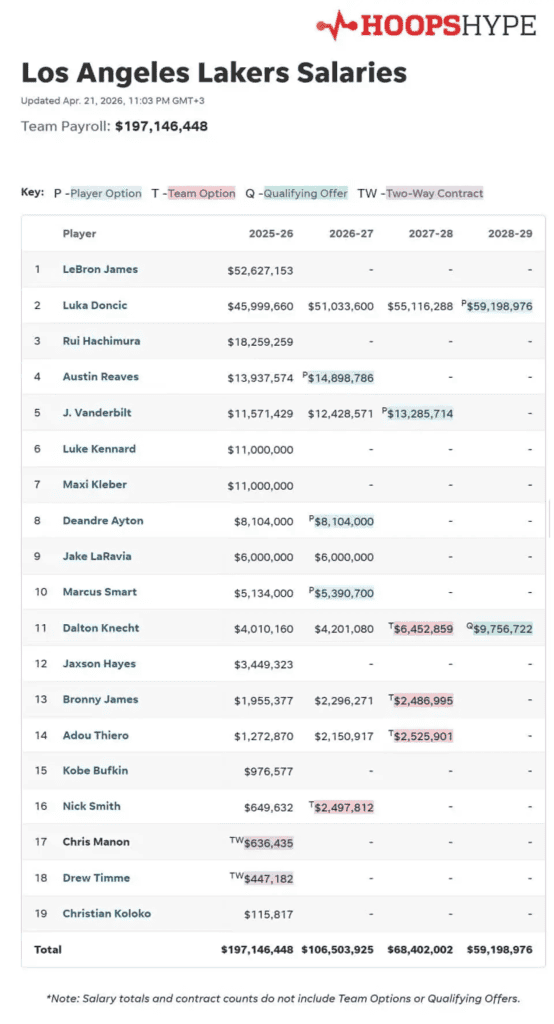Screen dimensions: 554x1024
Task: Click Drew Timme's two-way salary cell
Action: click(269, 879)
